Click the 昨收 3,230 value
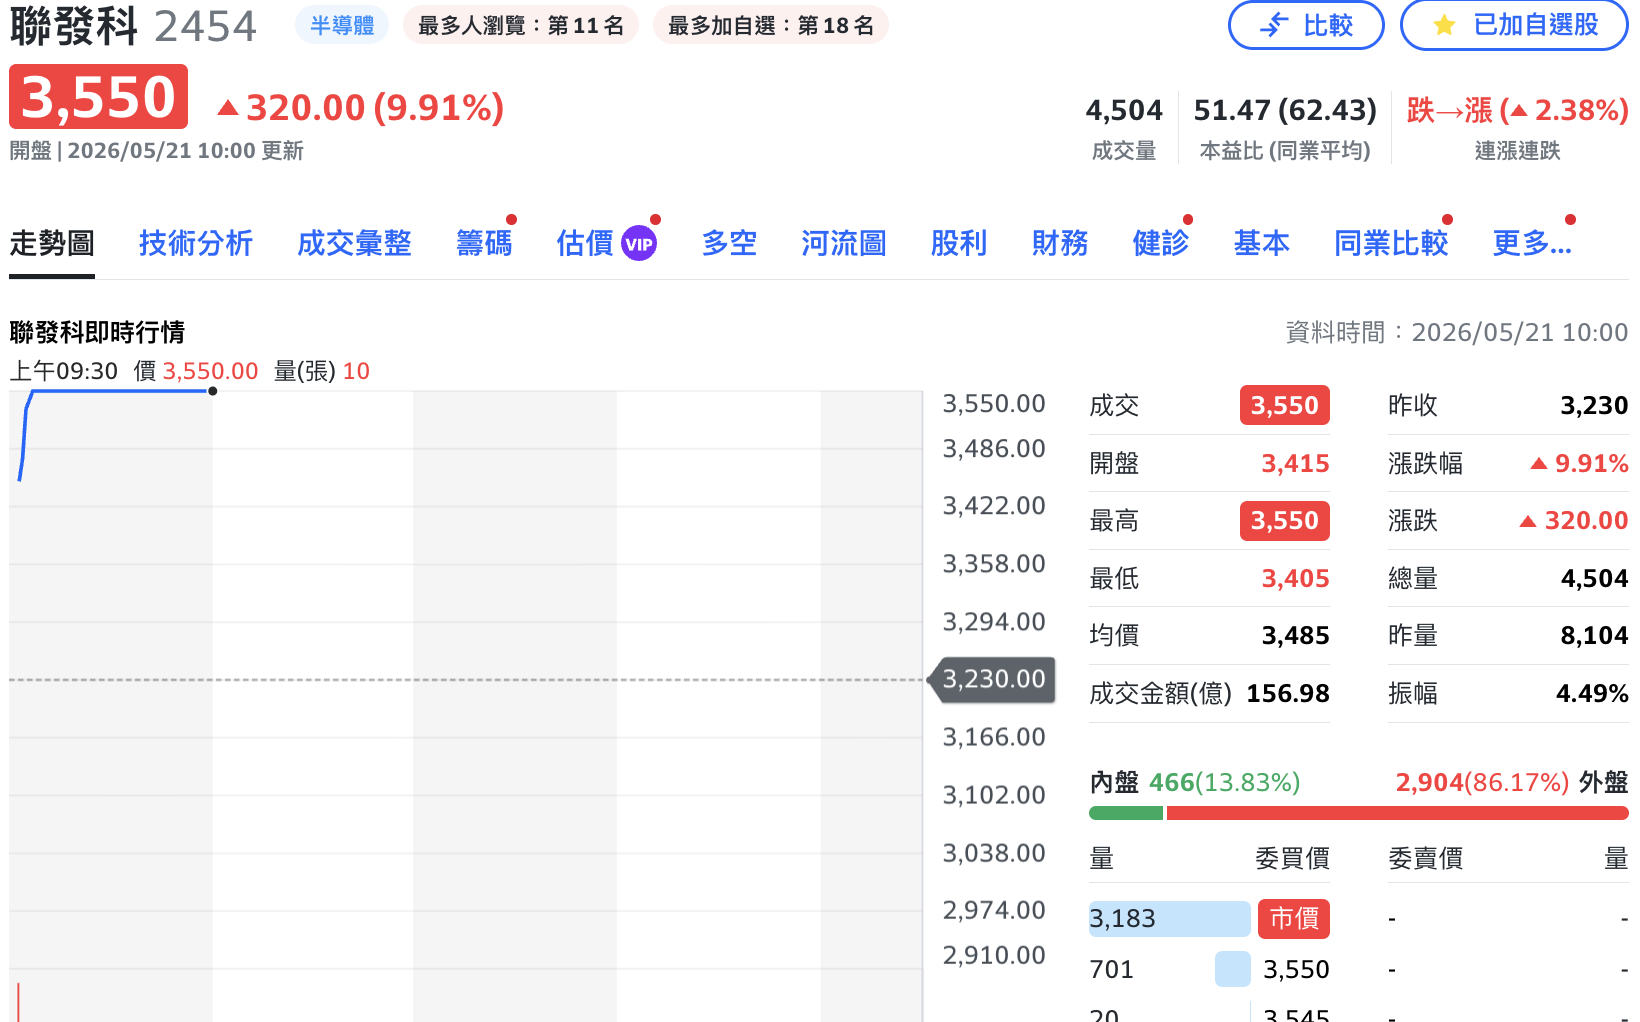Image resolution: width=1640 pixels, height=1022 pixels. pyautogui.click(x=1594, y=405)
